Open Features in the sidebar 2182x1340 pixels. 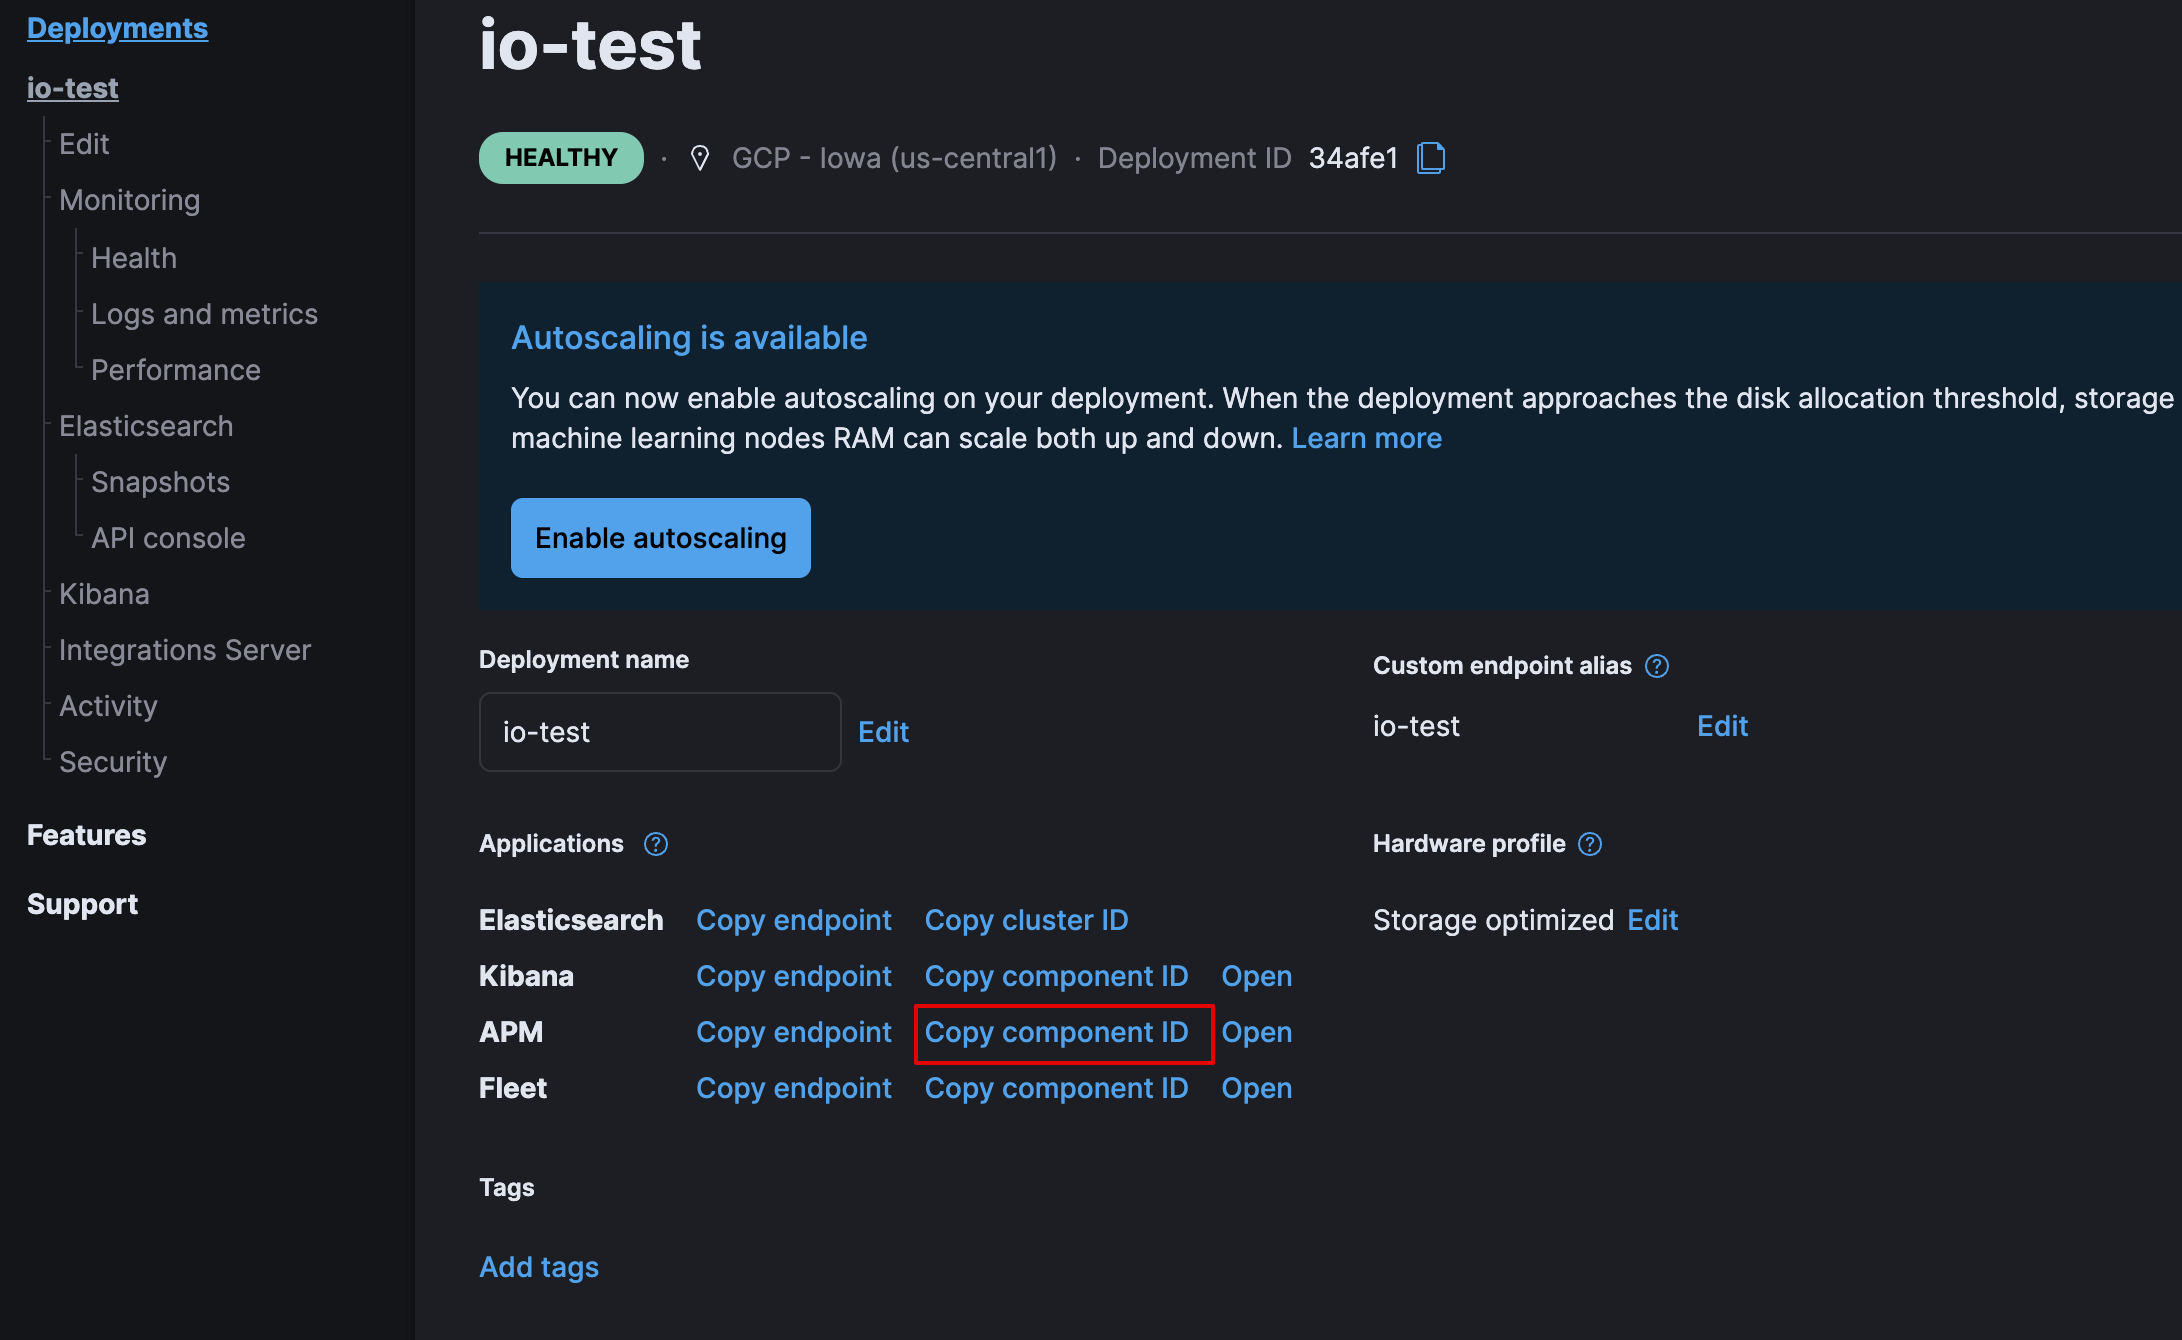86,835
